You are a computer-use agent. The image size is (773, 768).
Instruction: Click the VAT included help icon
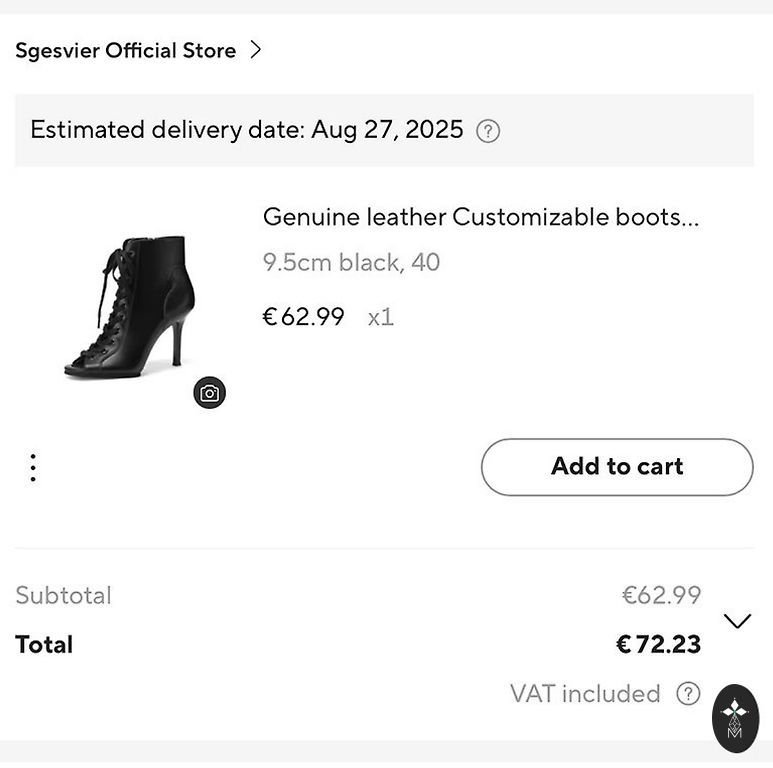(x=688, y=694)
